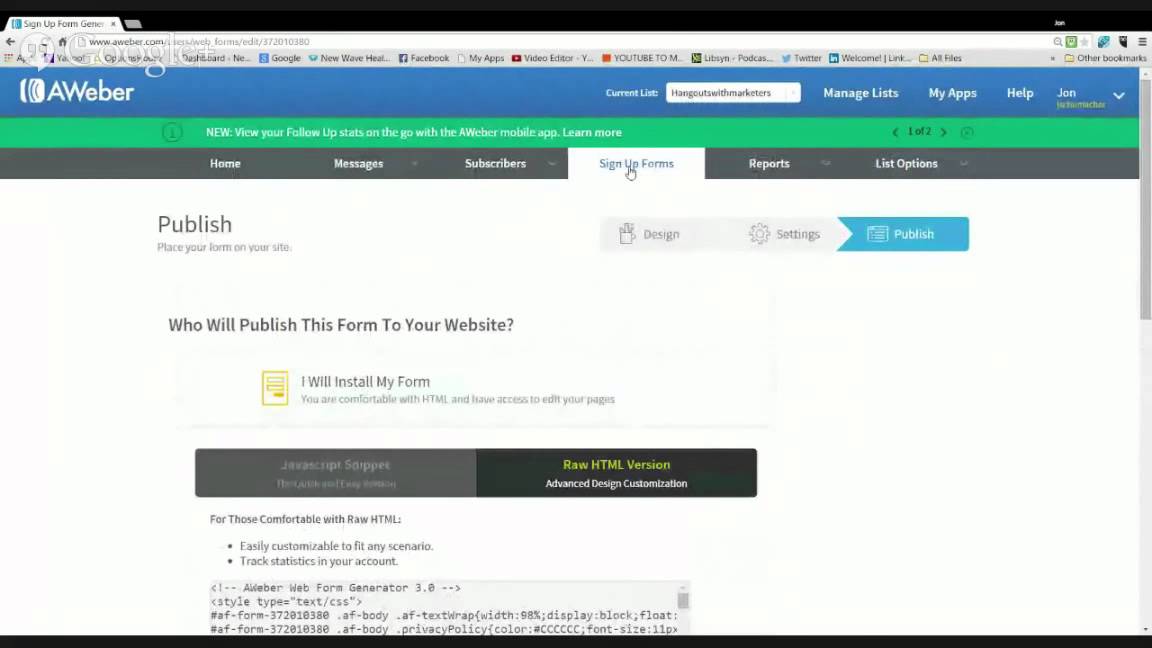Open the Chrome menu icon
The height and width of the screenshot is (648, 1152).
(1142, 42)
